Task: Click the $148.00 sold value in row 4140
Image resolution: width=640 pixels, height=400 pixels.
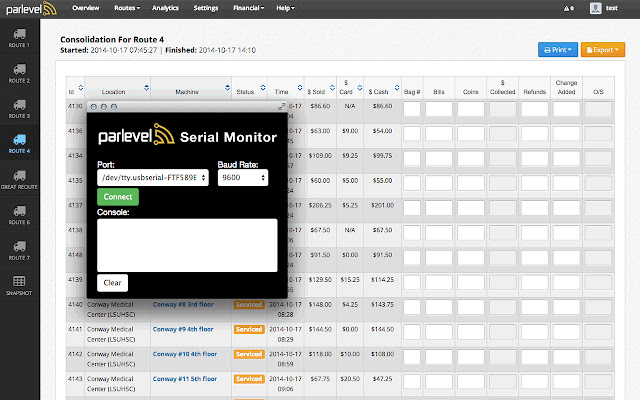Action: tap(320, 304)
